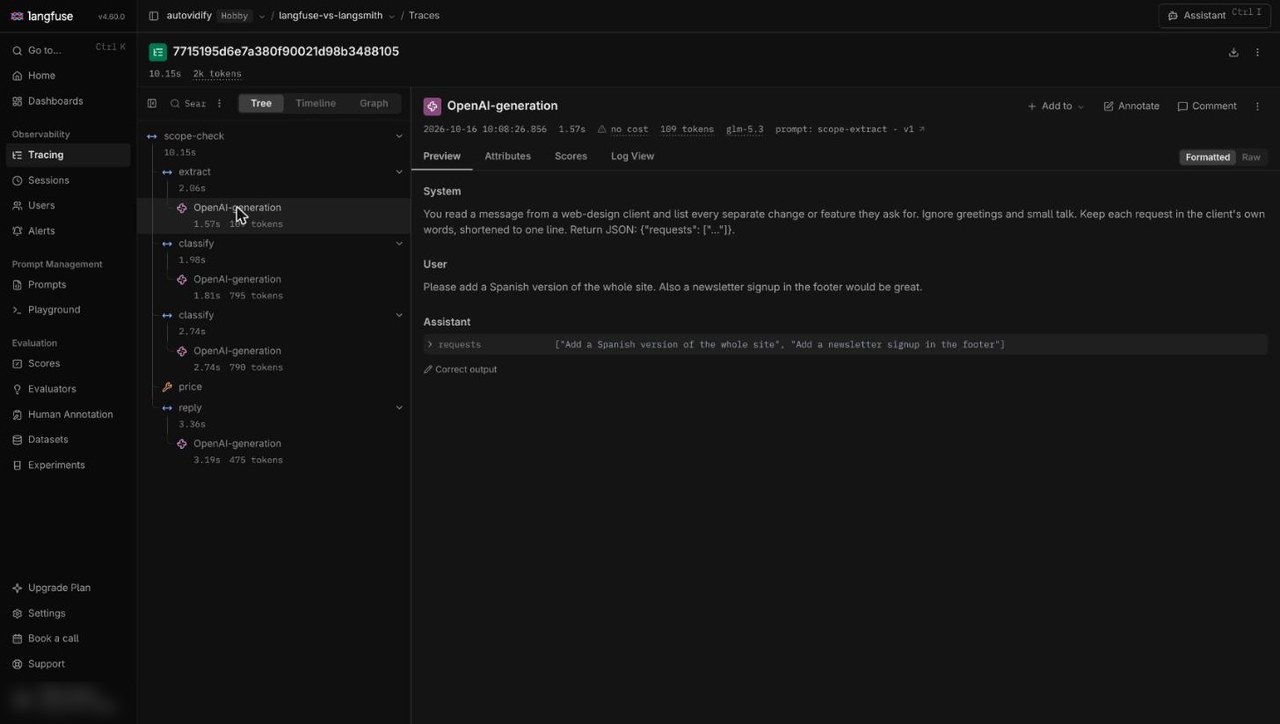Open Human Annotation in the sidebar
Viewport: 1280px width, 724px height.
click(x=70, y=414)
